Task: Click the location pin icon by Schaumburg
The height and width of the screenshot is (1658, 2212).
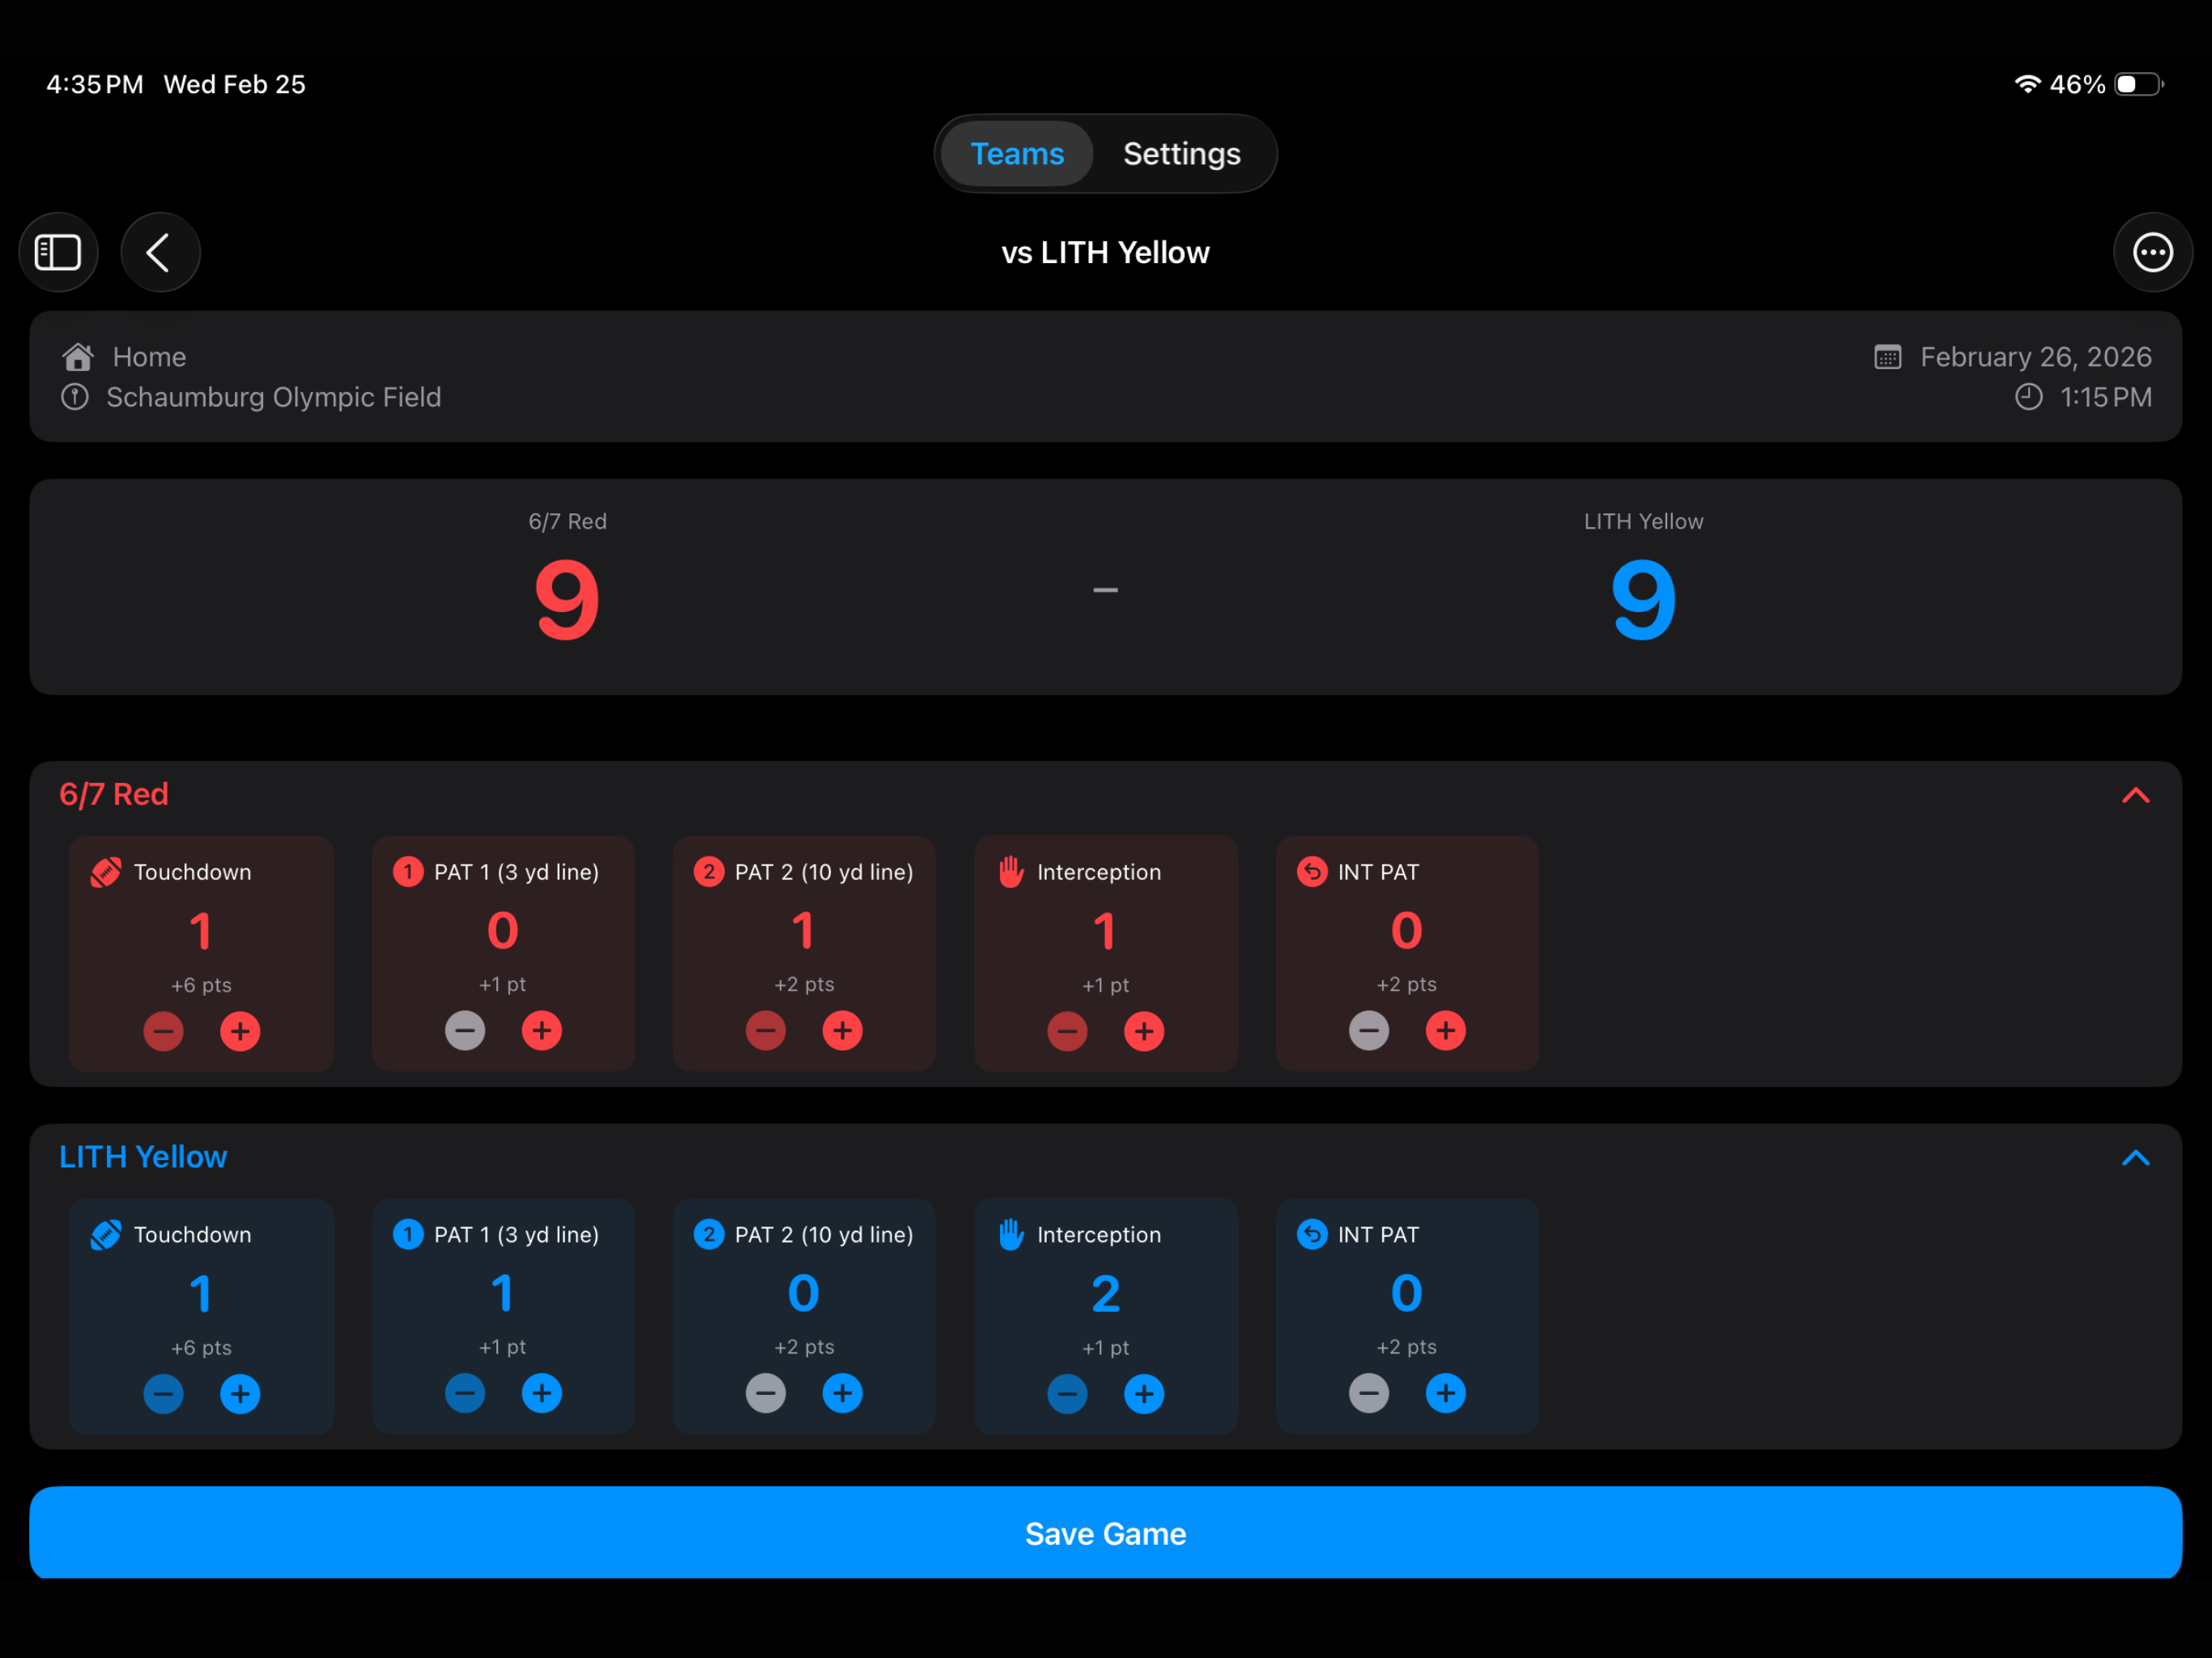Action: (x=75, y=397)
